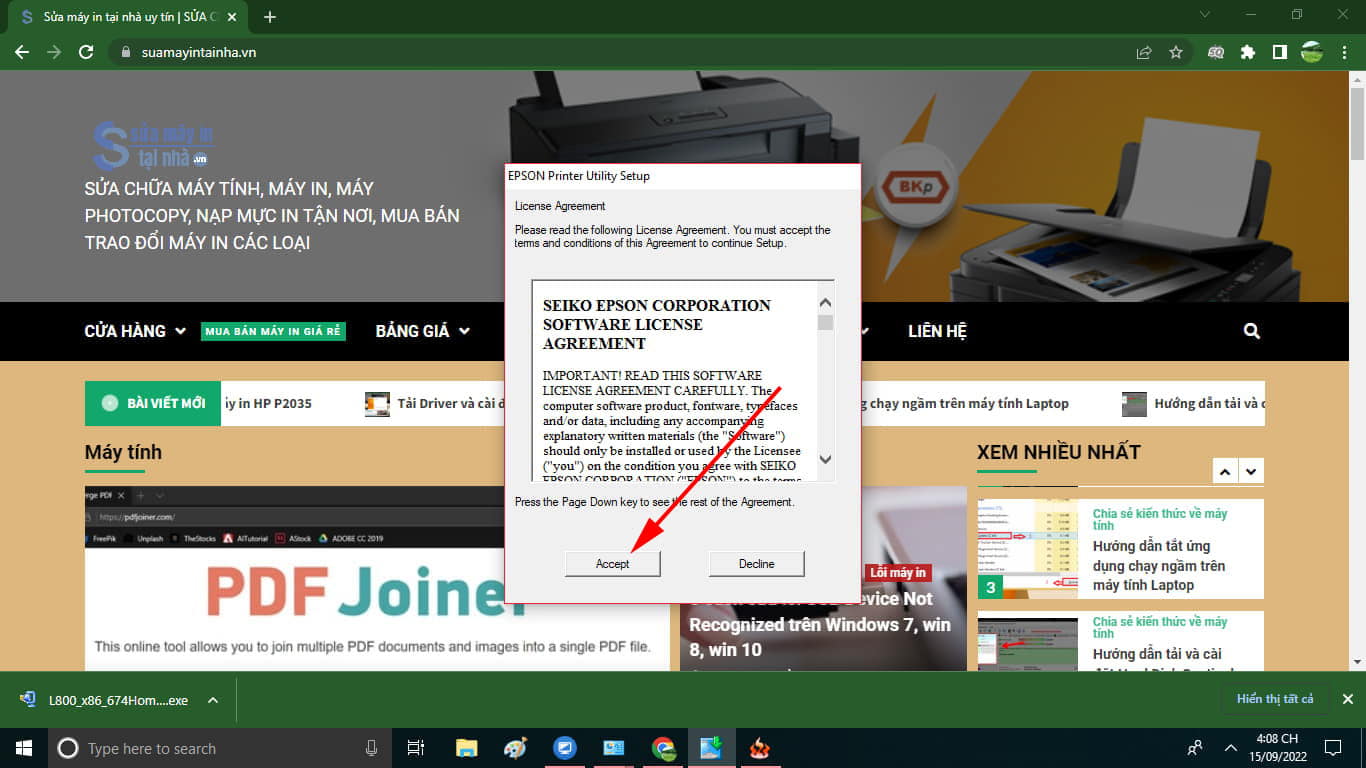Open Hướng dẫn tắt ứng dụng chạy ngầm article
The height and width of the screenshot is (768, 1366).
coord(1159,566)
